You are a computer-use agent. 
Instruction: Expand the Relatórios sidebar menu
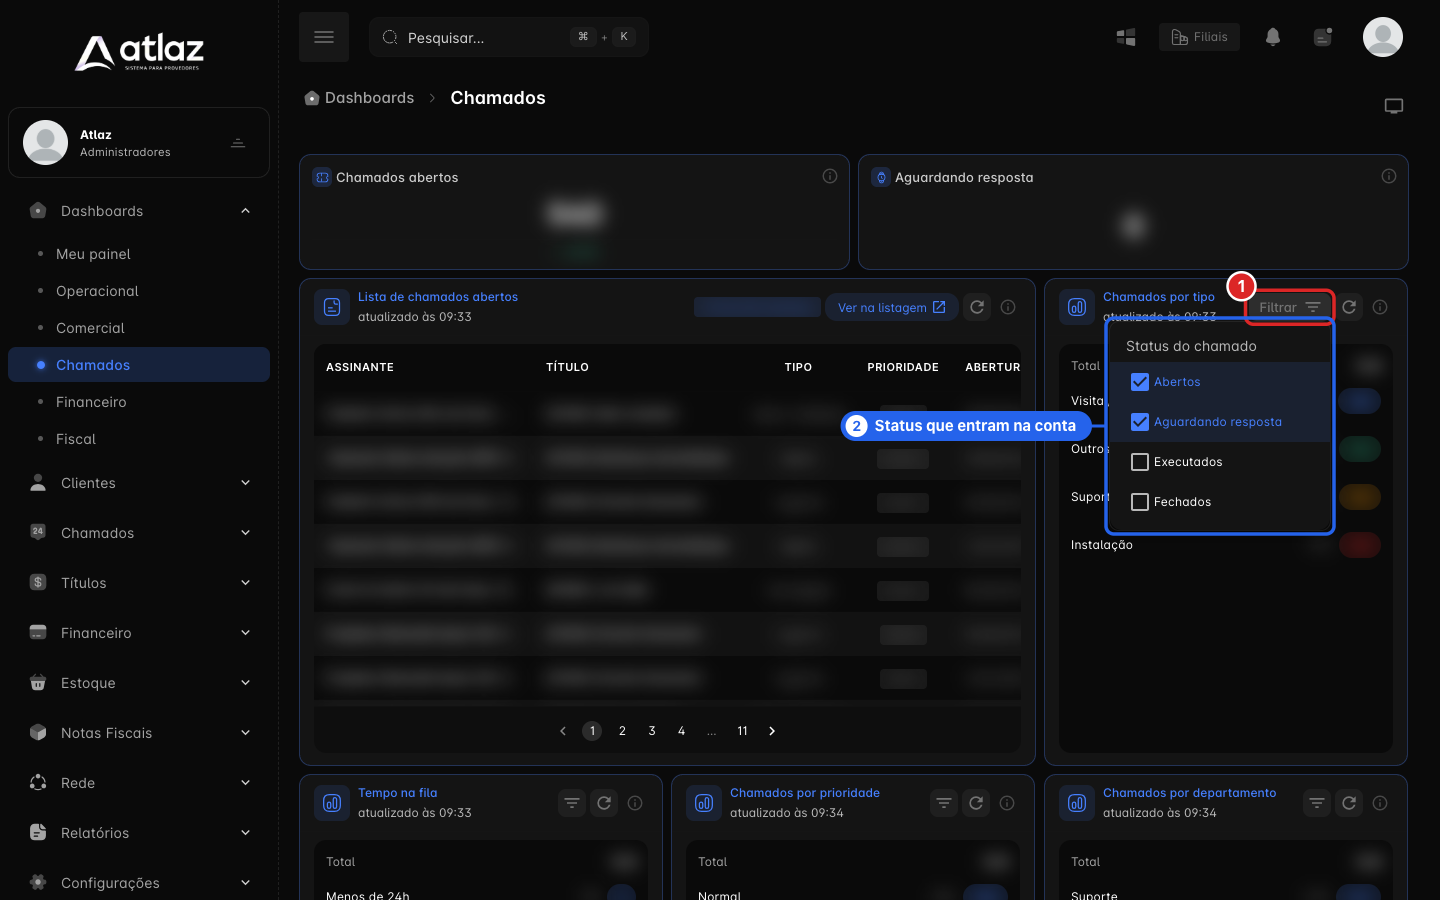point(139,833)
